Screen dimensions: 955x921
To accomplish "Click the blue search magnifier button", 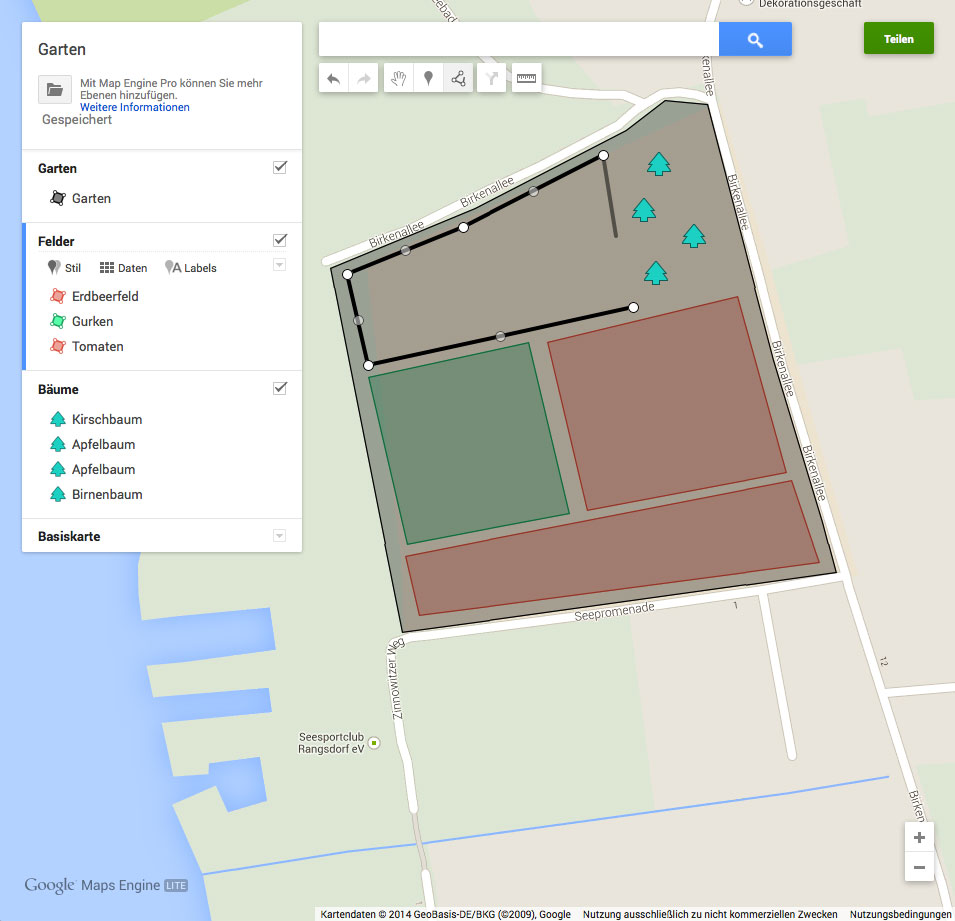I will coord(755,40).
